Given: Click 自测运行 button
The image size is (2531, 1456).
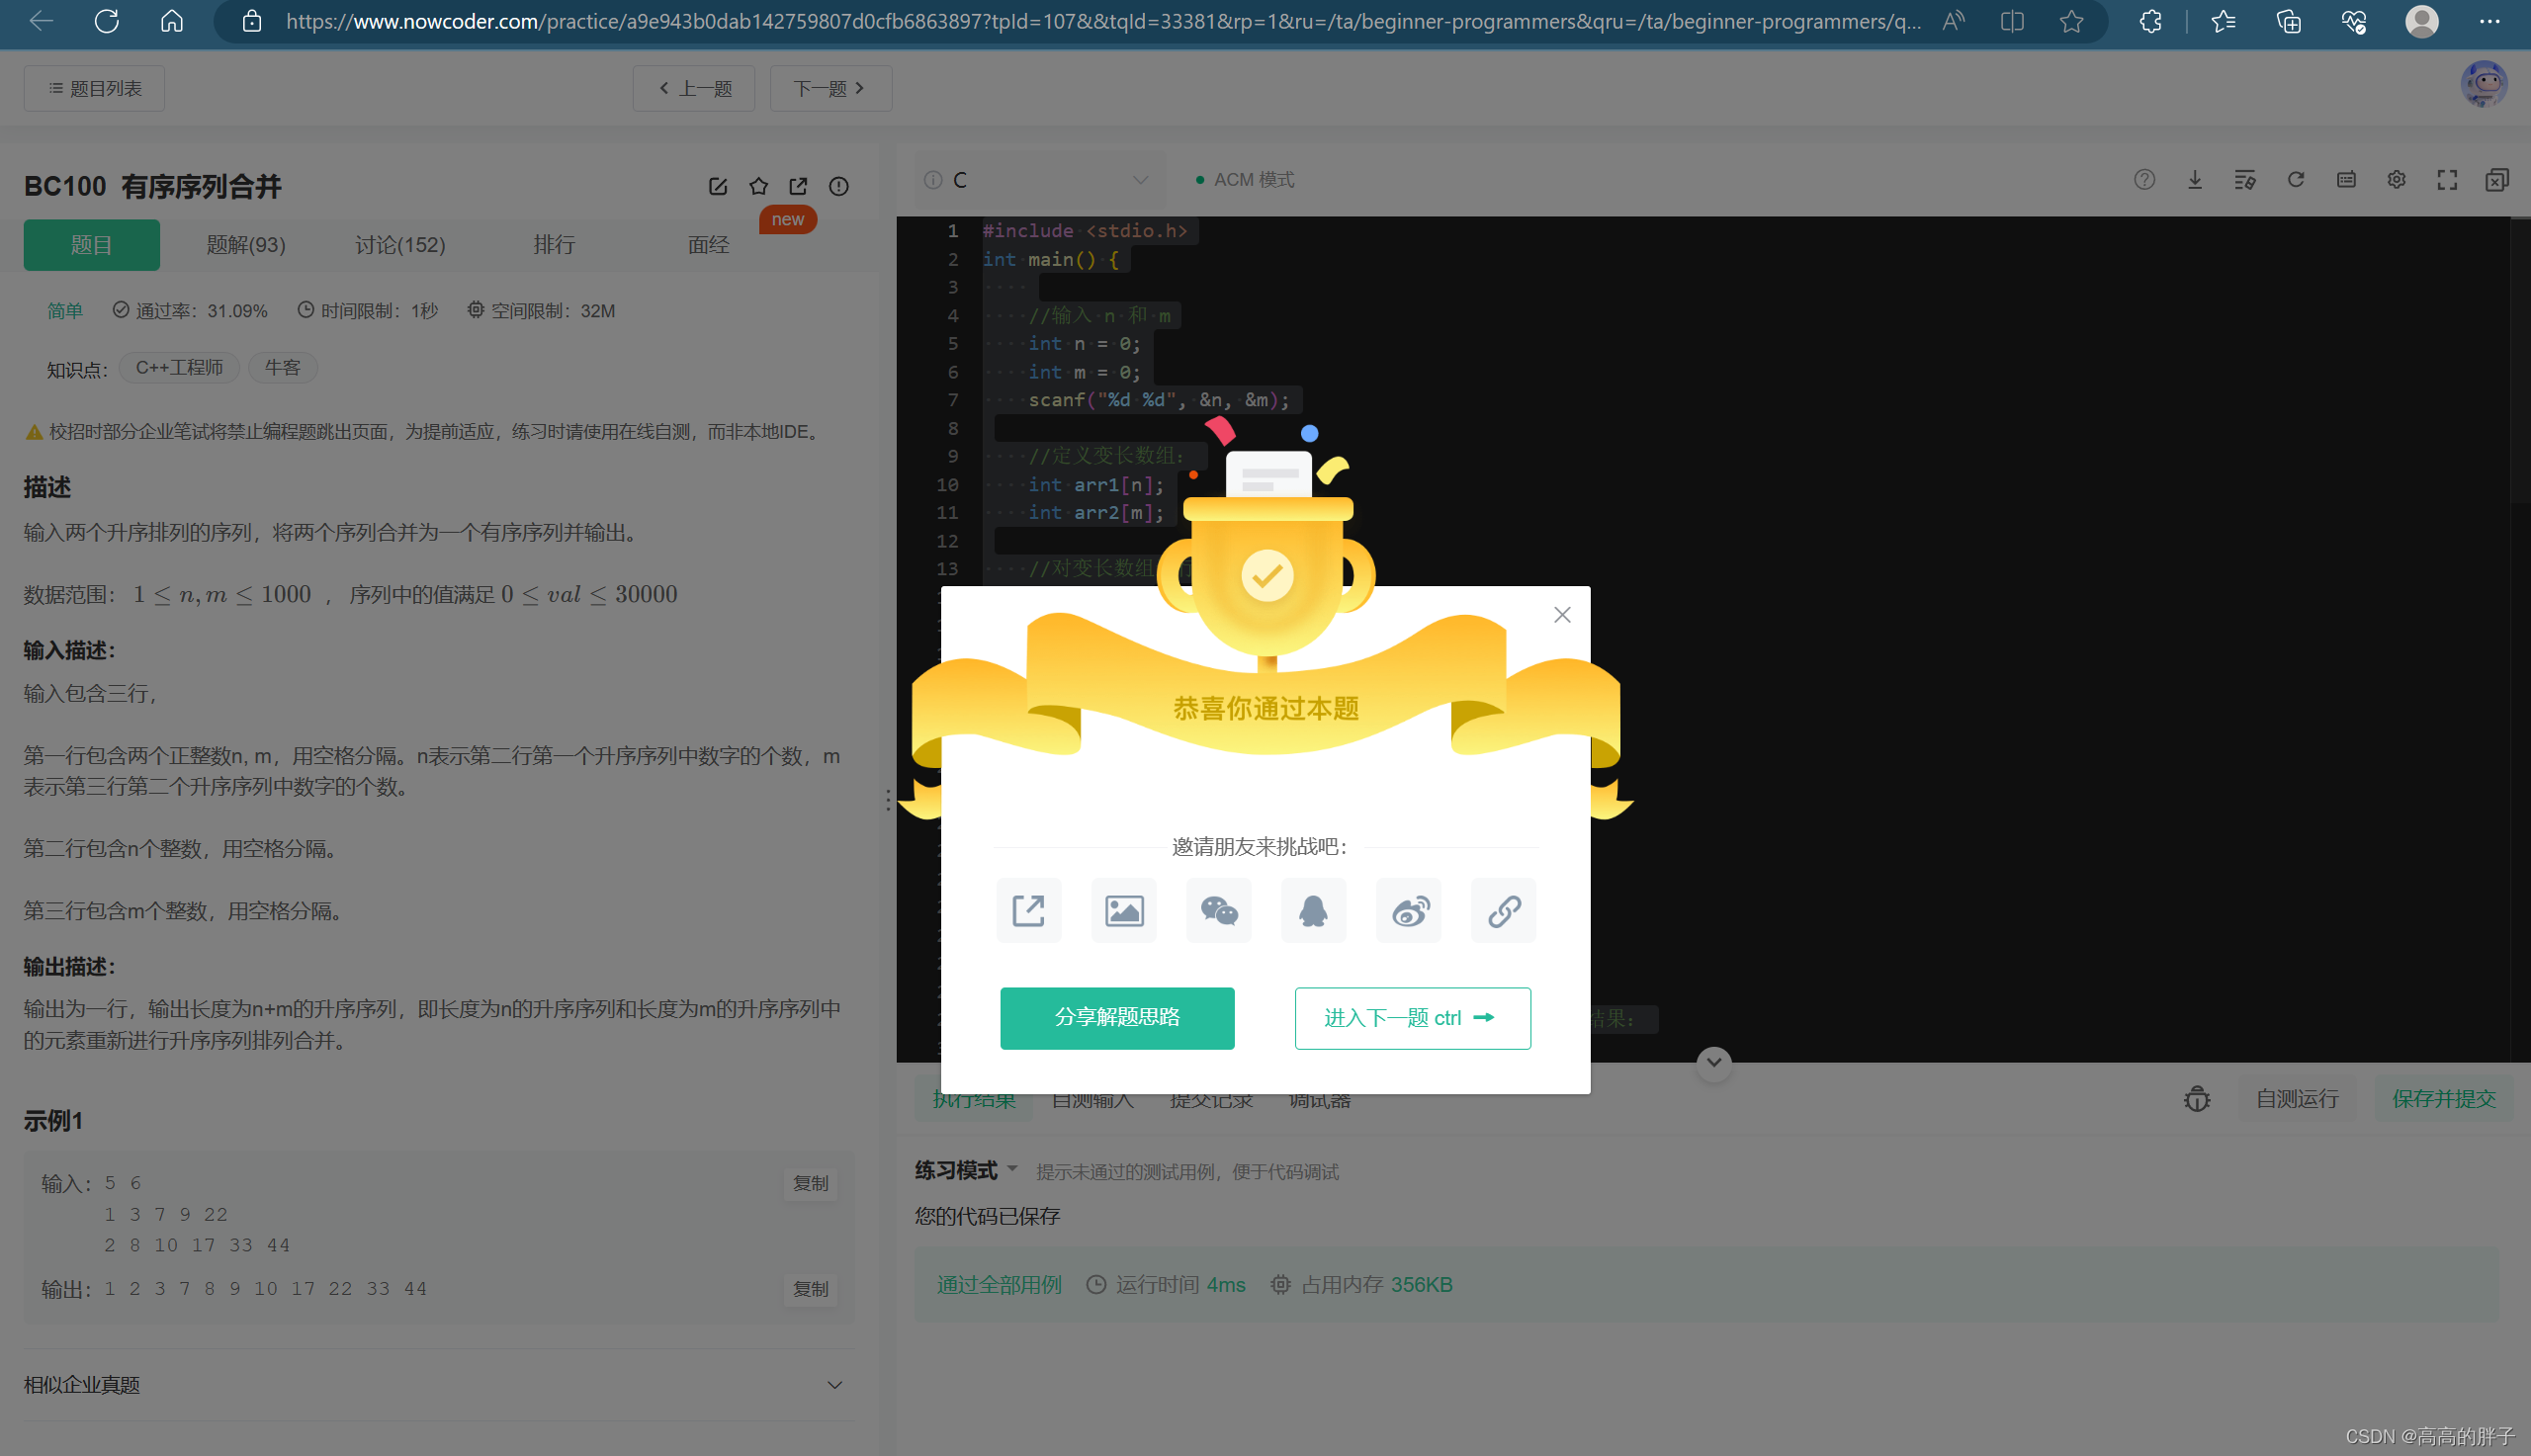Looking at the screenshot, I should pyautogui.click(x=2297, y=1099).
